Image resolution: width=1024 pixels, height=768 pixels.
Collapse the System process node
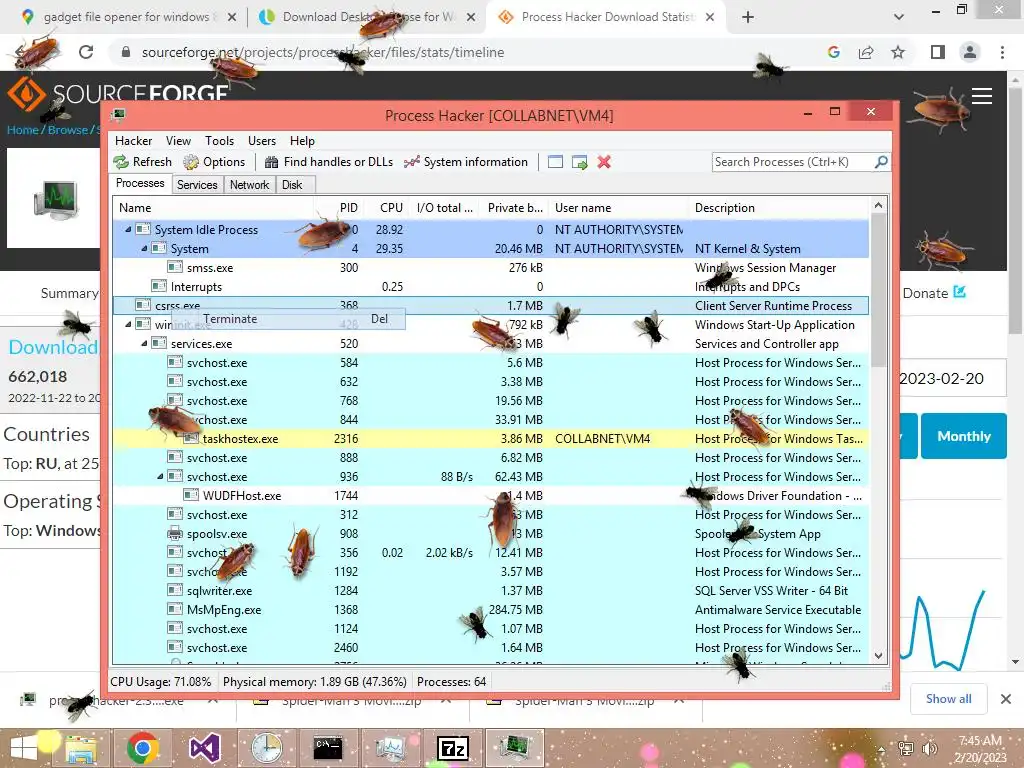click(144, 248)
